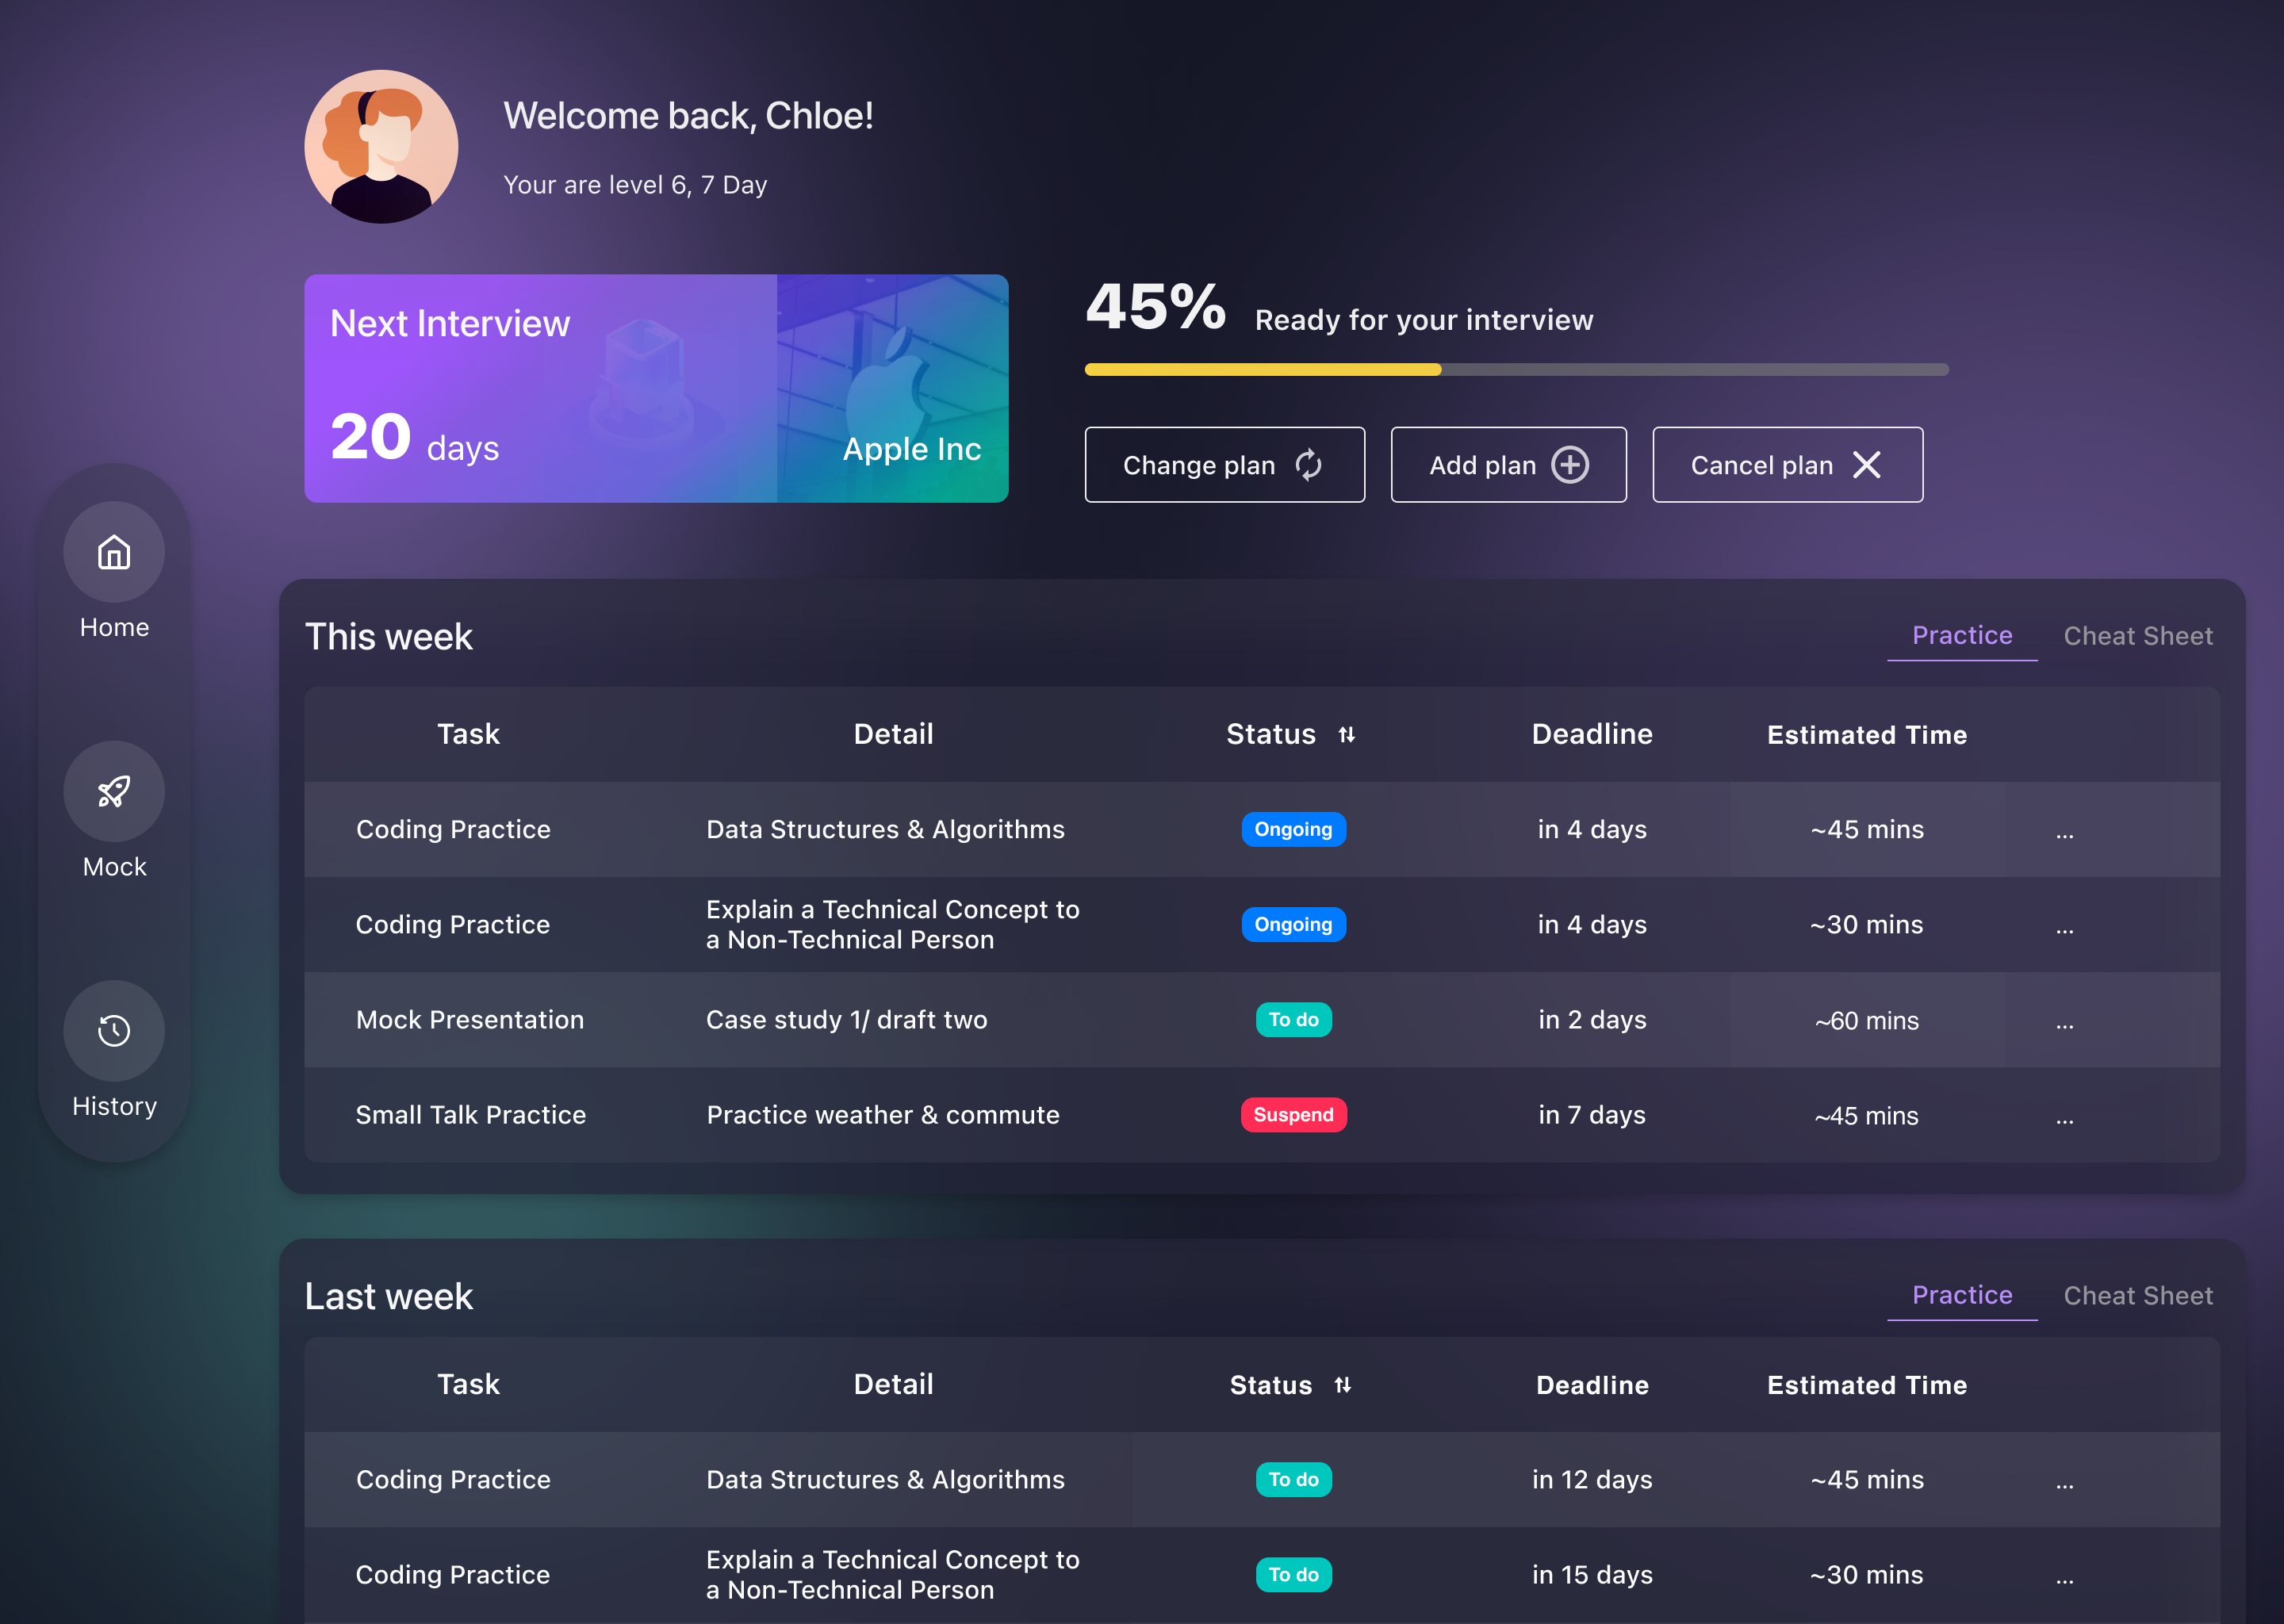Click the plus icon in Add plan
2284x1624 pixels.
(x=1570, y=465)
